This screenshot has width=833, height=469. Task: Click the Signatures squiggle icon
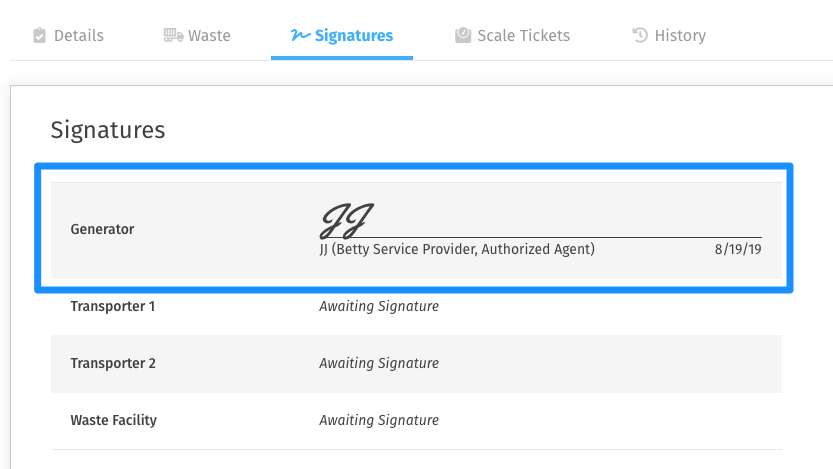tap(300, 36)
